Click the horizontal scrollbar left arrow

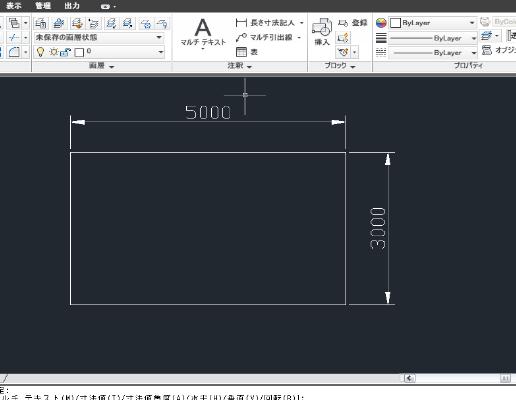coord(410,378)
